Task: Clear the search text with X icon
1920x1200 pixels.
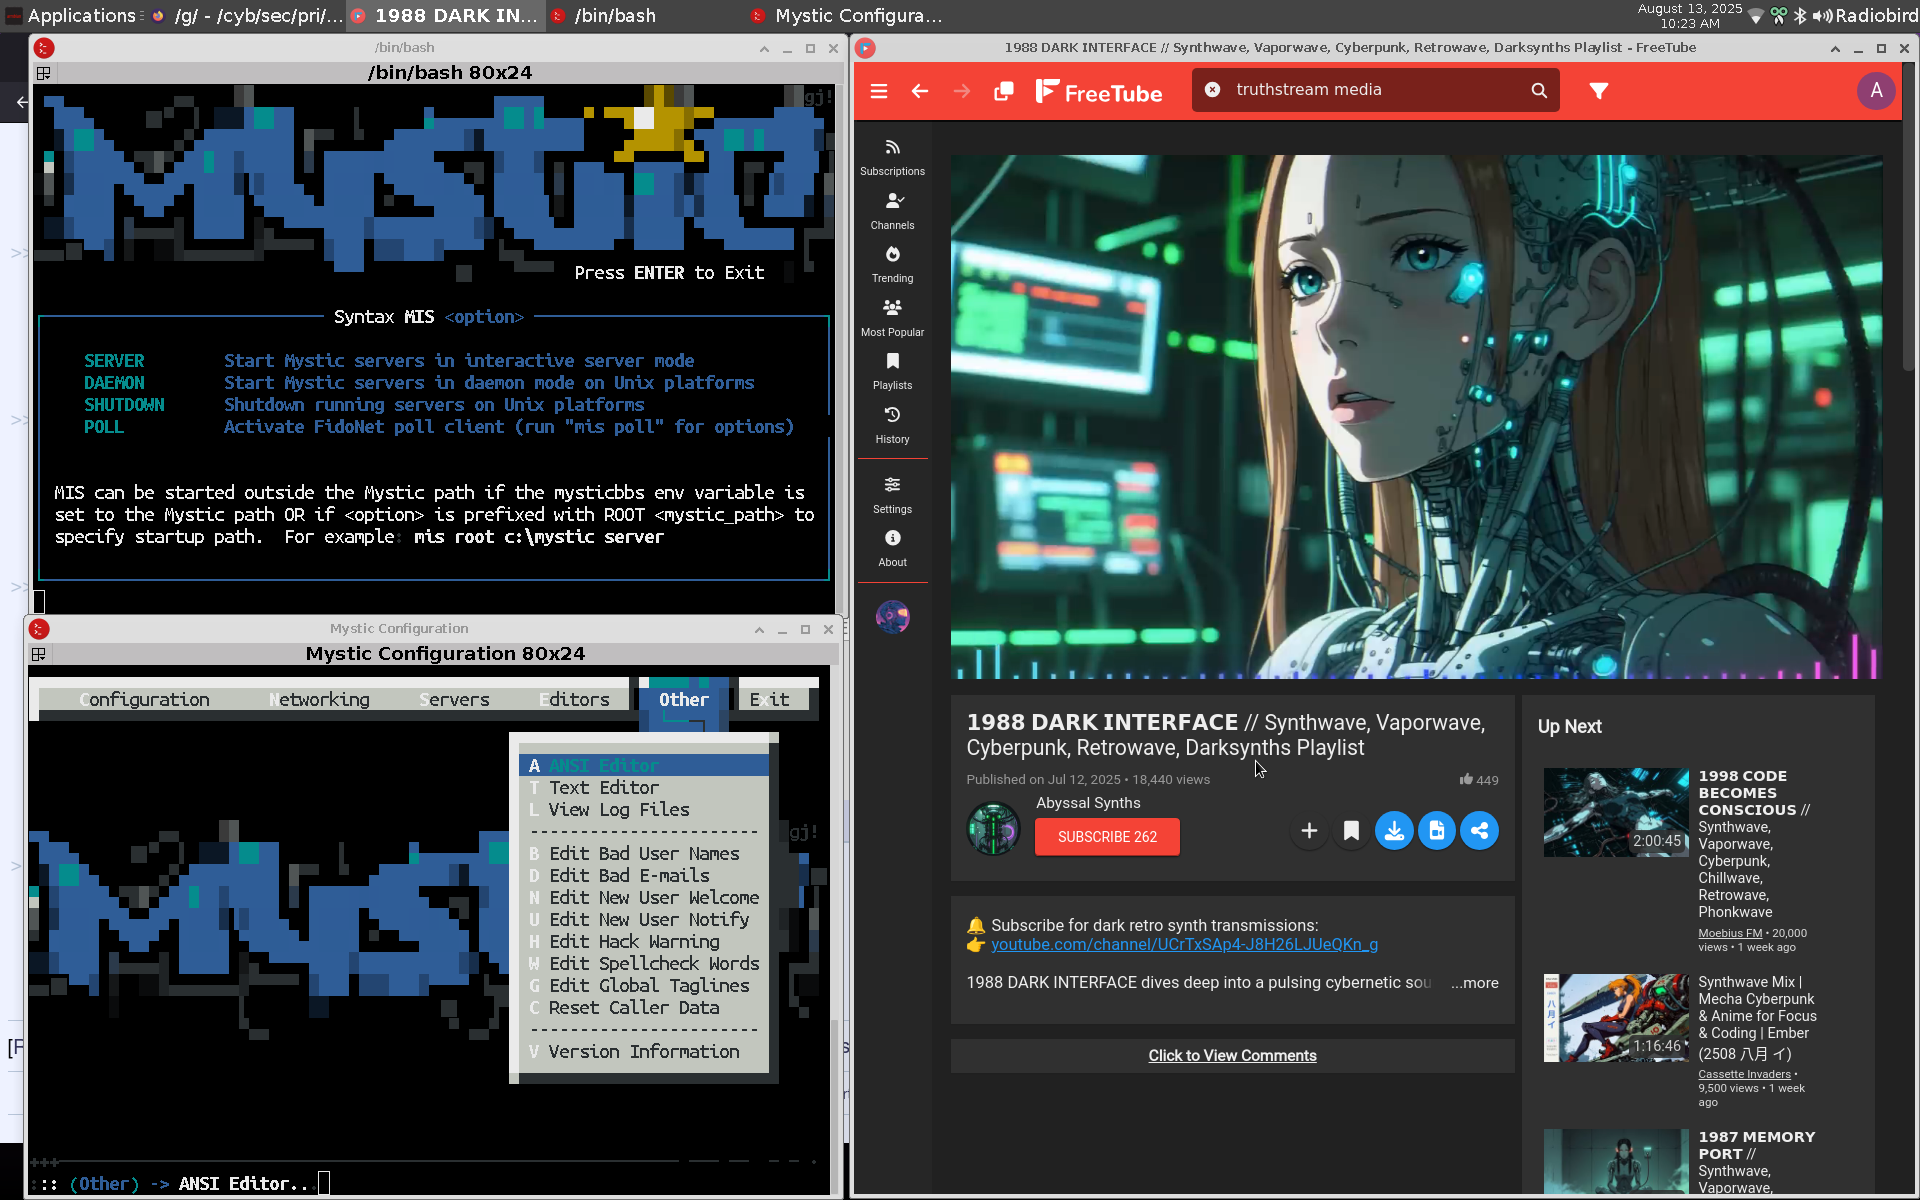Action: (x=1212, y=90)
